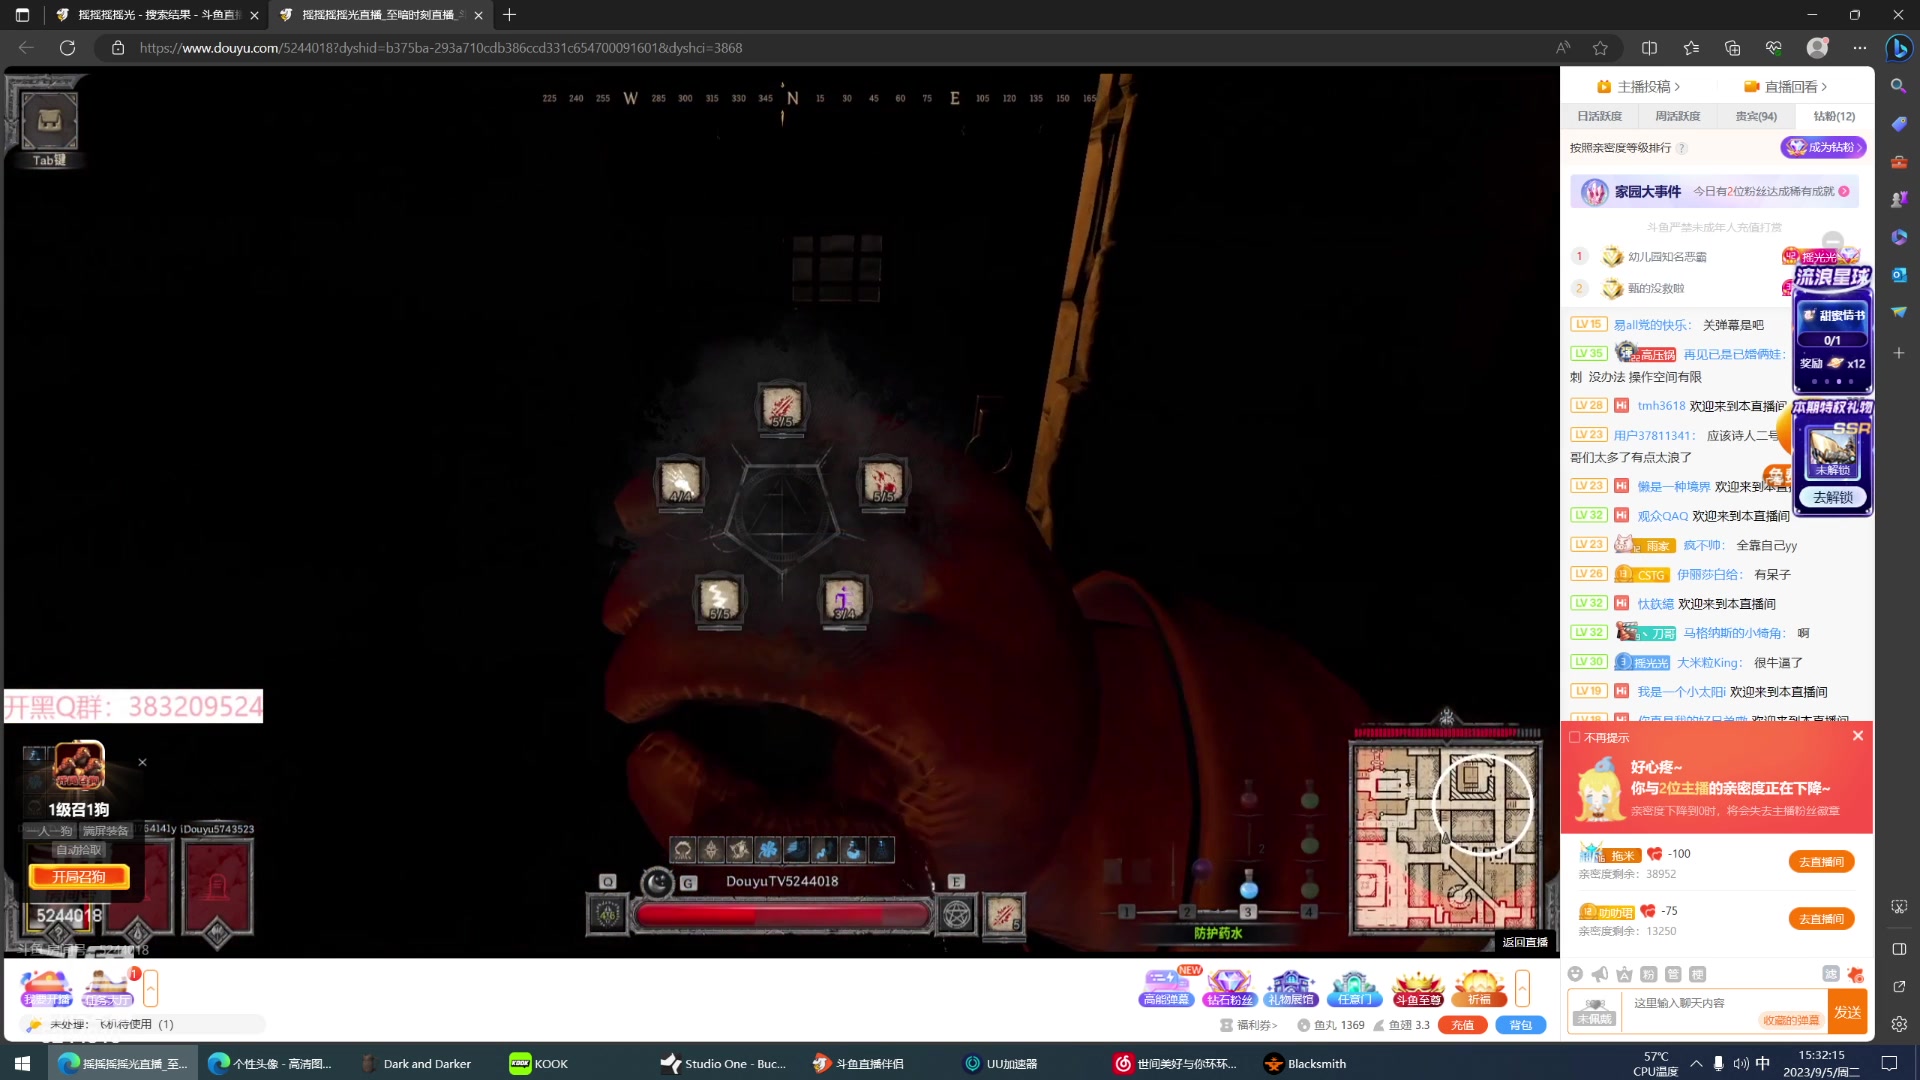Image resolution: width=1920 pixels, height=1080 pixels.
Task: Close the 1级召1狗 popup panel
Action: click(x=142, y=762)
